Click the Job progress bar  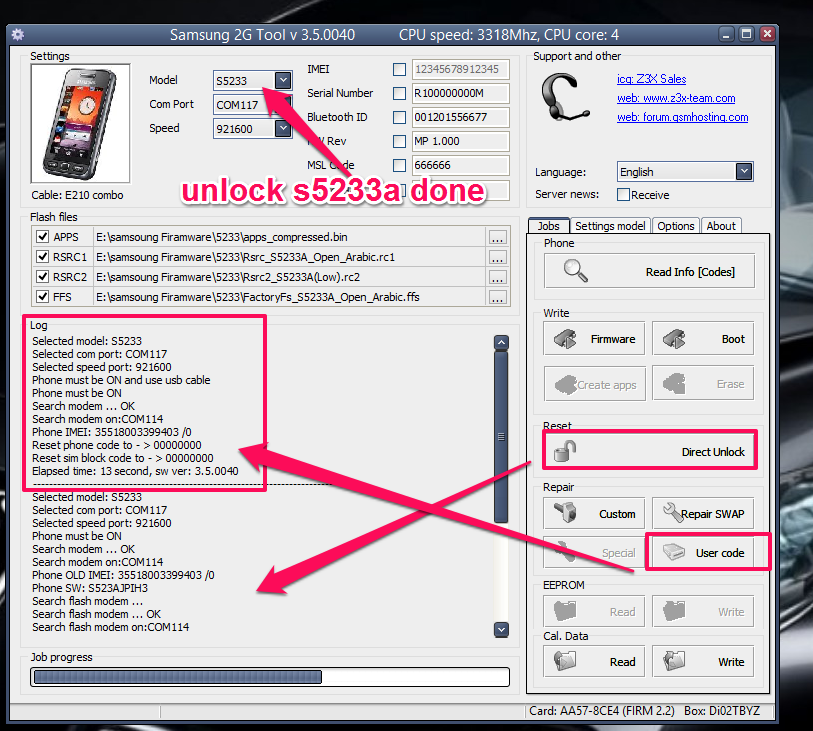270,677
